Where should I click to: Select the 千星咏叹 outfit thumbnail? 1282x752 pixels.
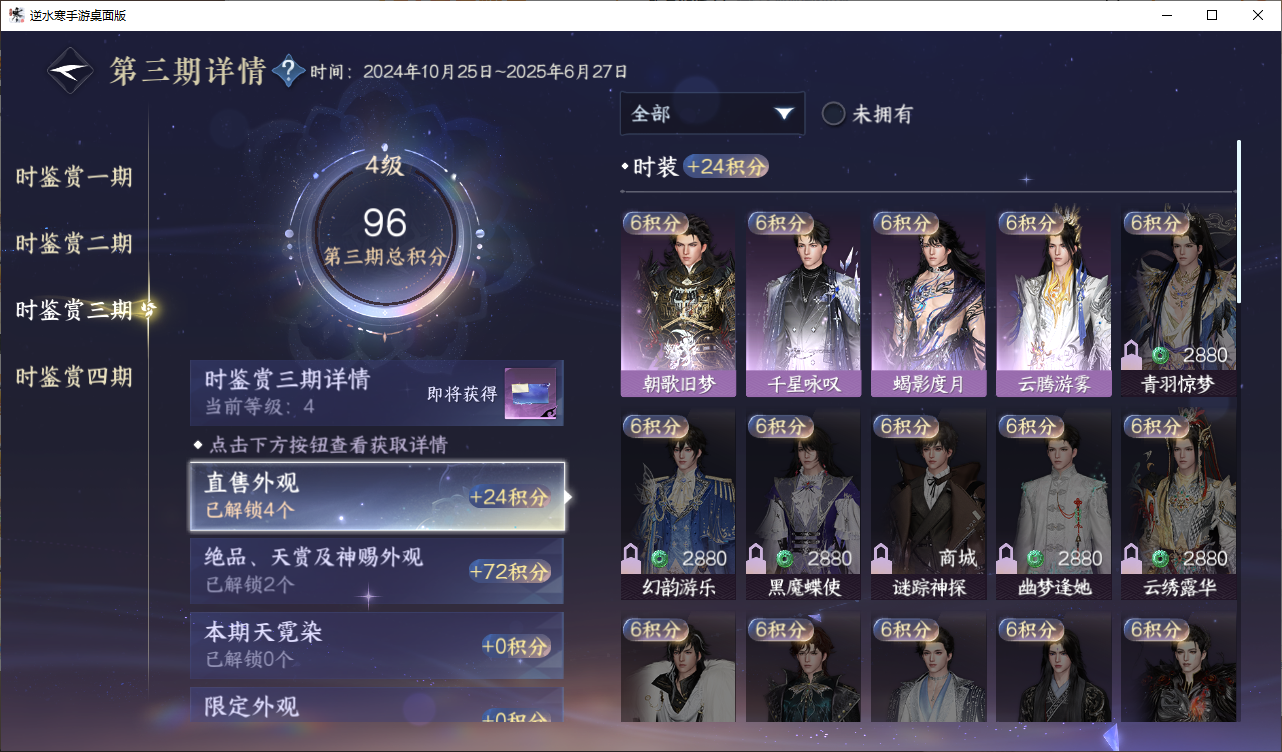[803, 304]
